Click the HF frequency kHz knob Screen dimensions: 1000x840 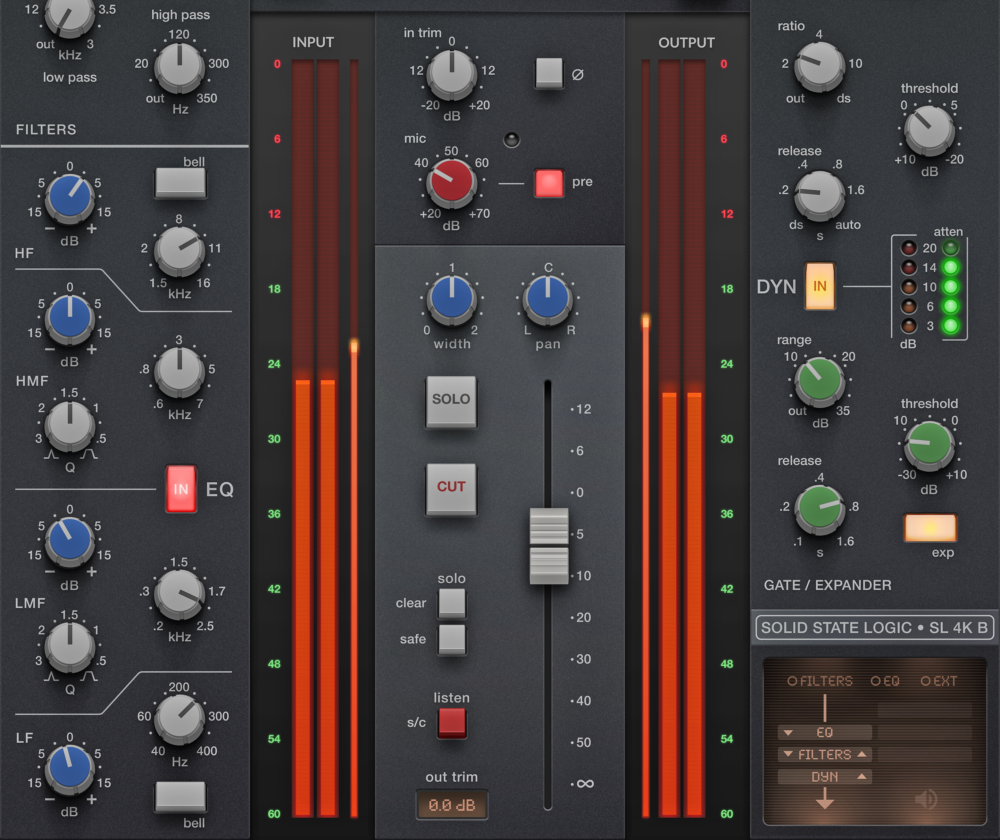(x=180, y=250)
